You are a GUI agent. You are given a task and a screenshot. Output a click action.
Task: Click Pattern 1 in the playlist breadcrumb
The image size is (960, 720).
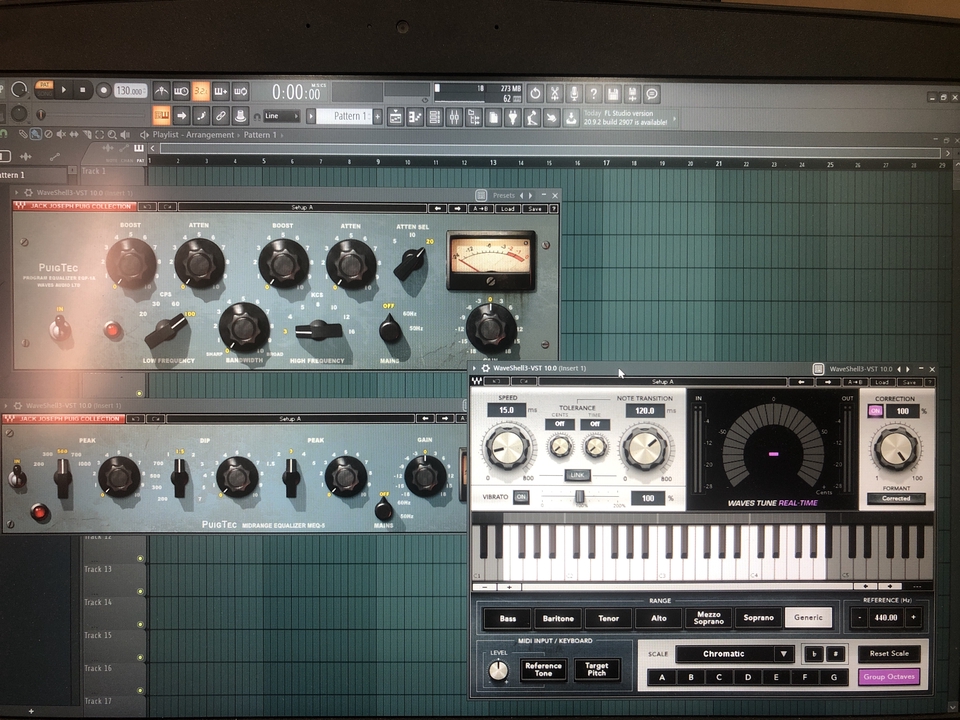click(x=260, y=135)
